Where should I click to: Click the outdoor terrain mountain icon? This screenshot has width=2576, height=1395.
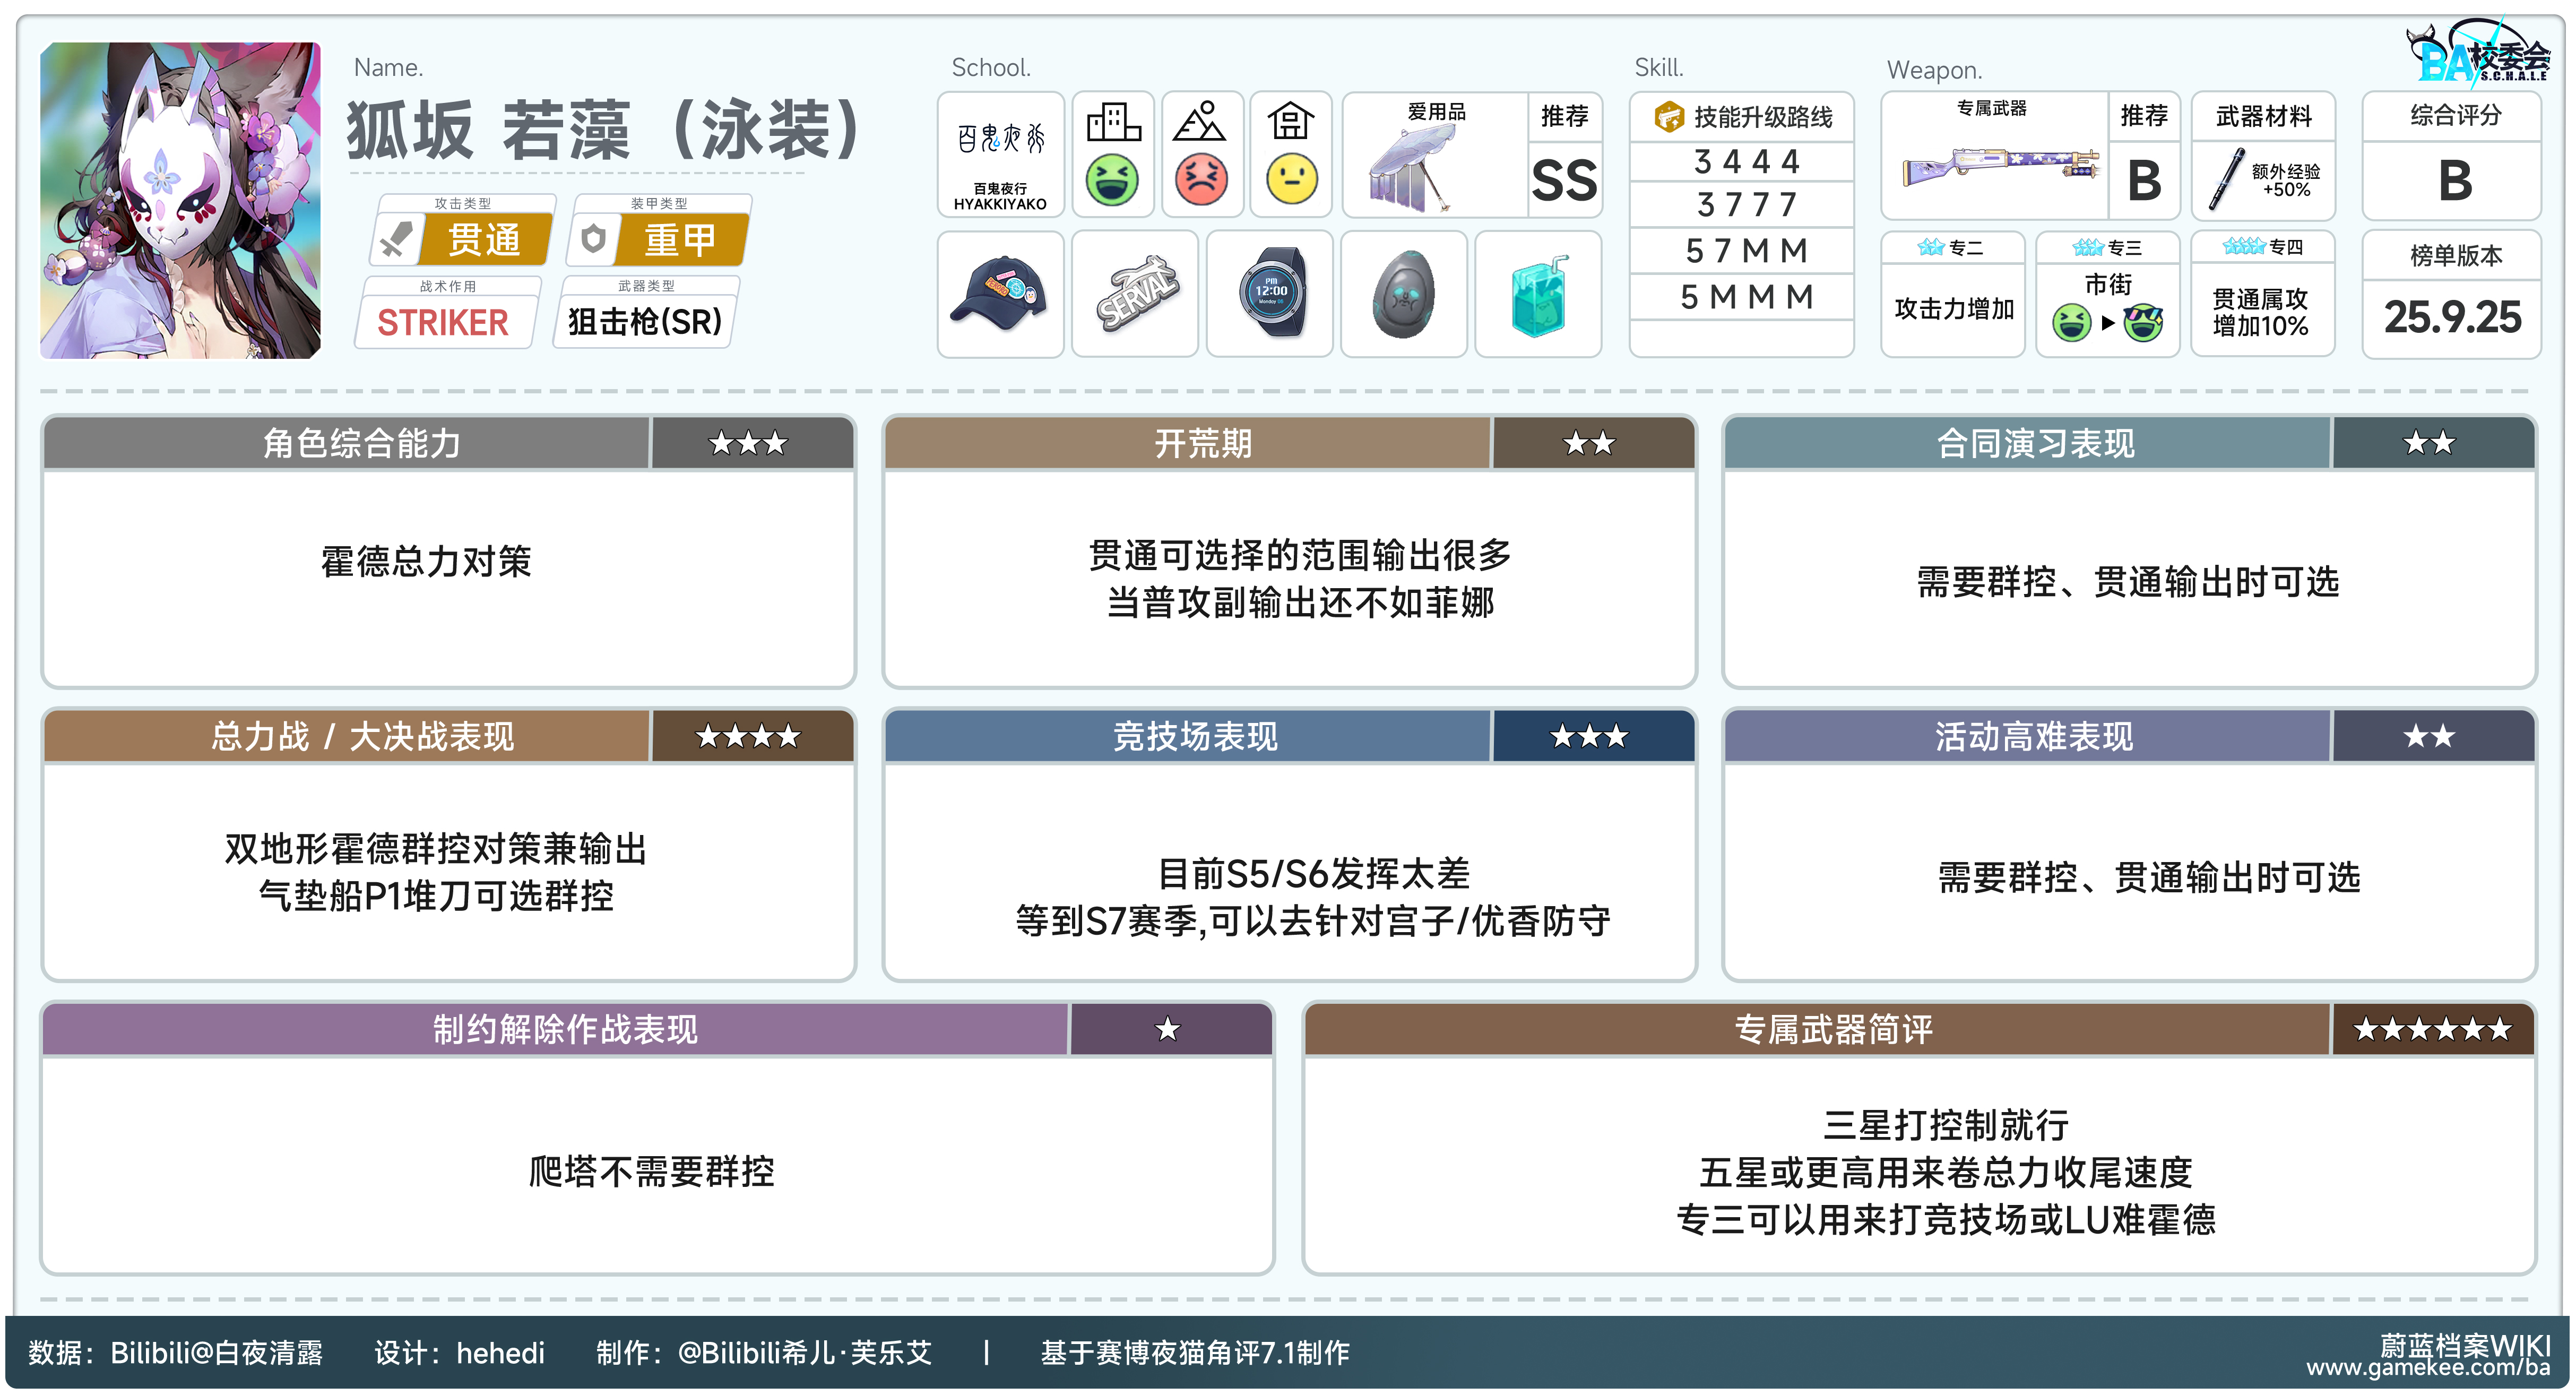[1200, 122]
